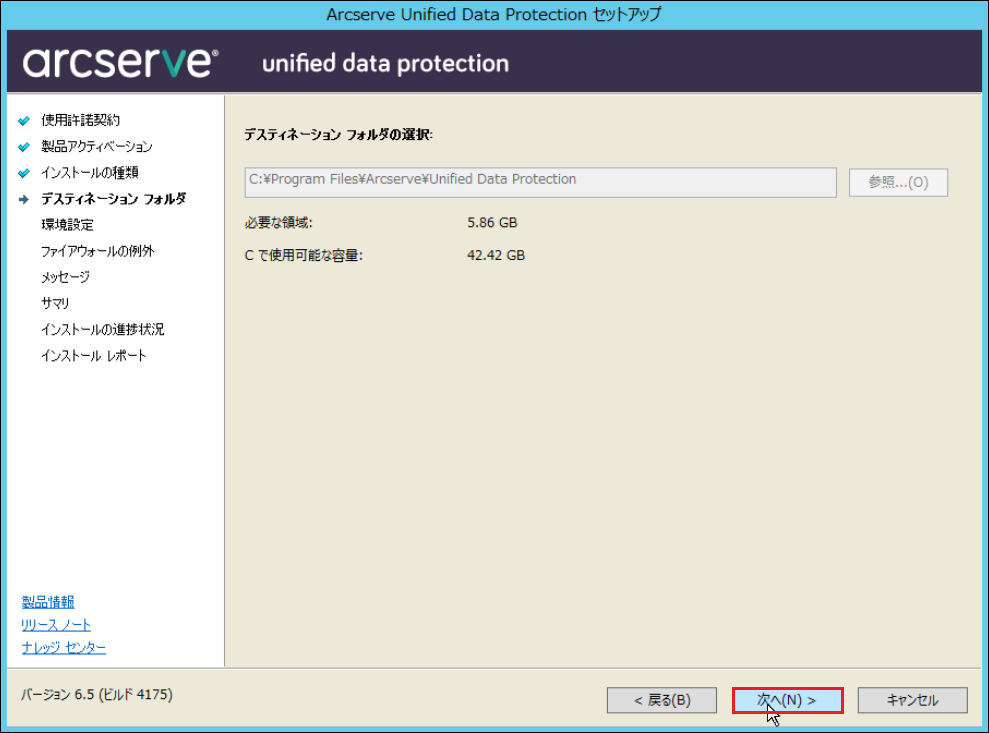This screenshot has height=733, width=989.
Task: Click the destination folder path field
Action: [541, 182]
